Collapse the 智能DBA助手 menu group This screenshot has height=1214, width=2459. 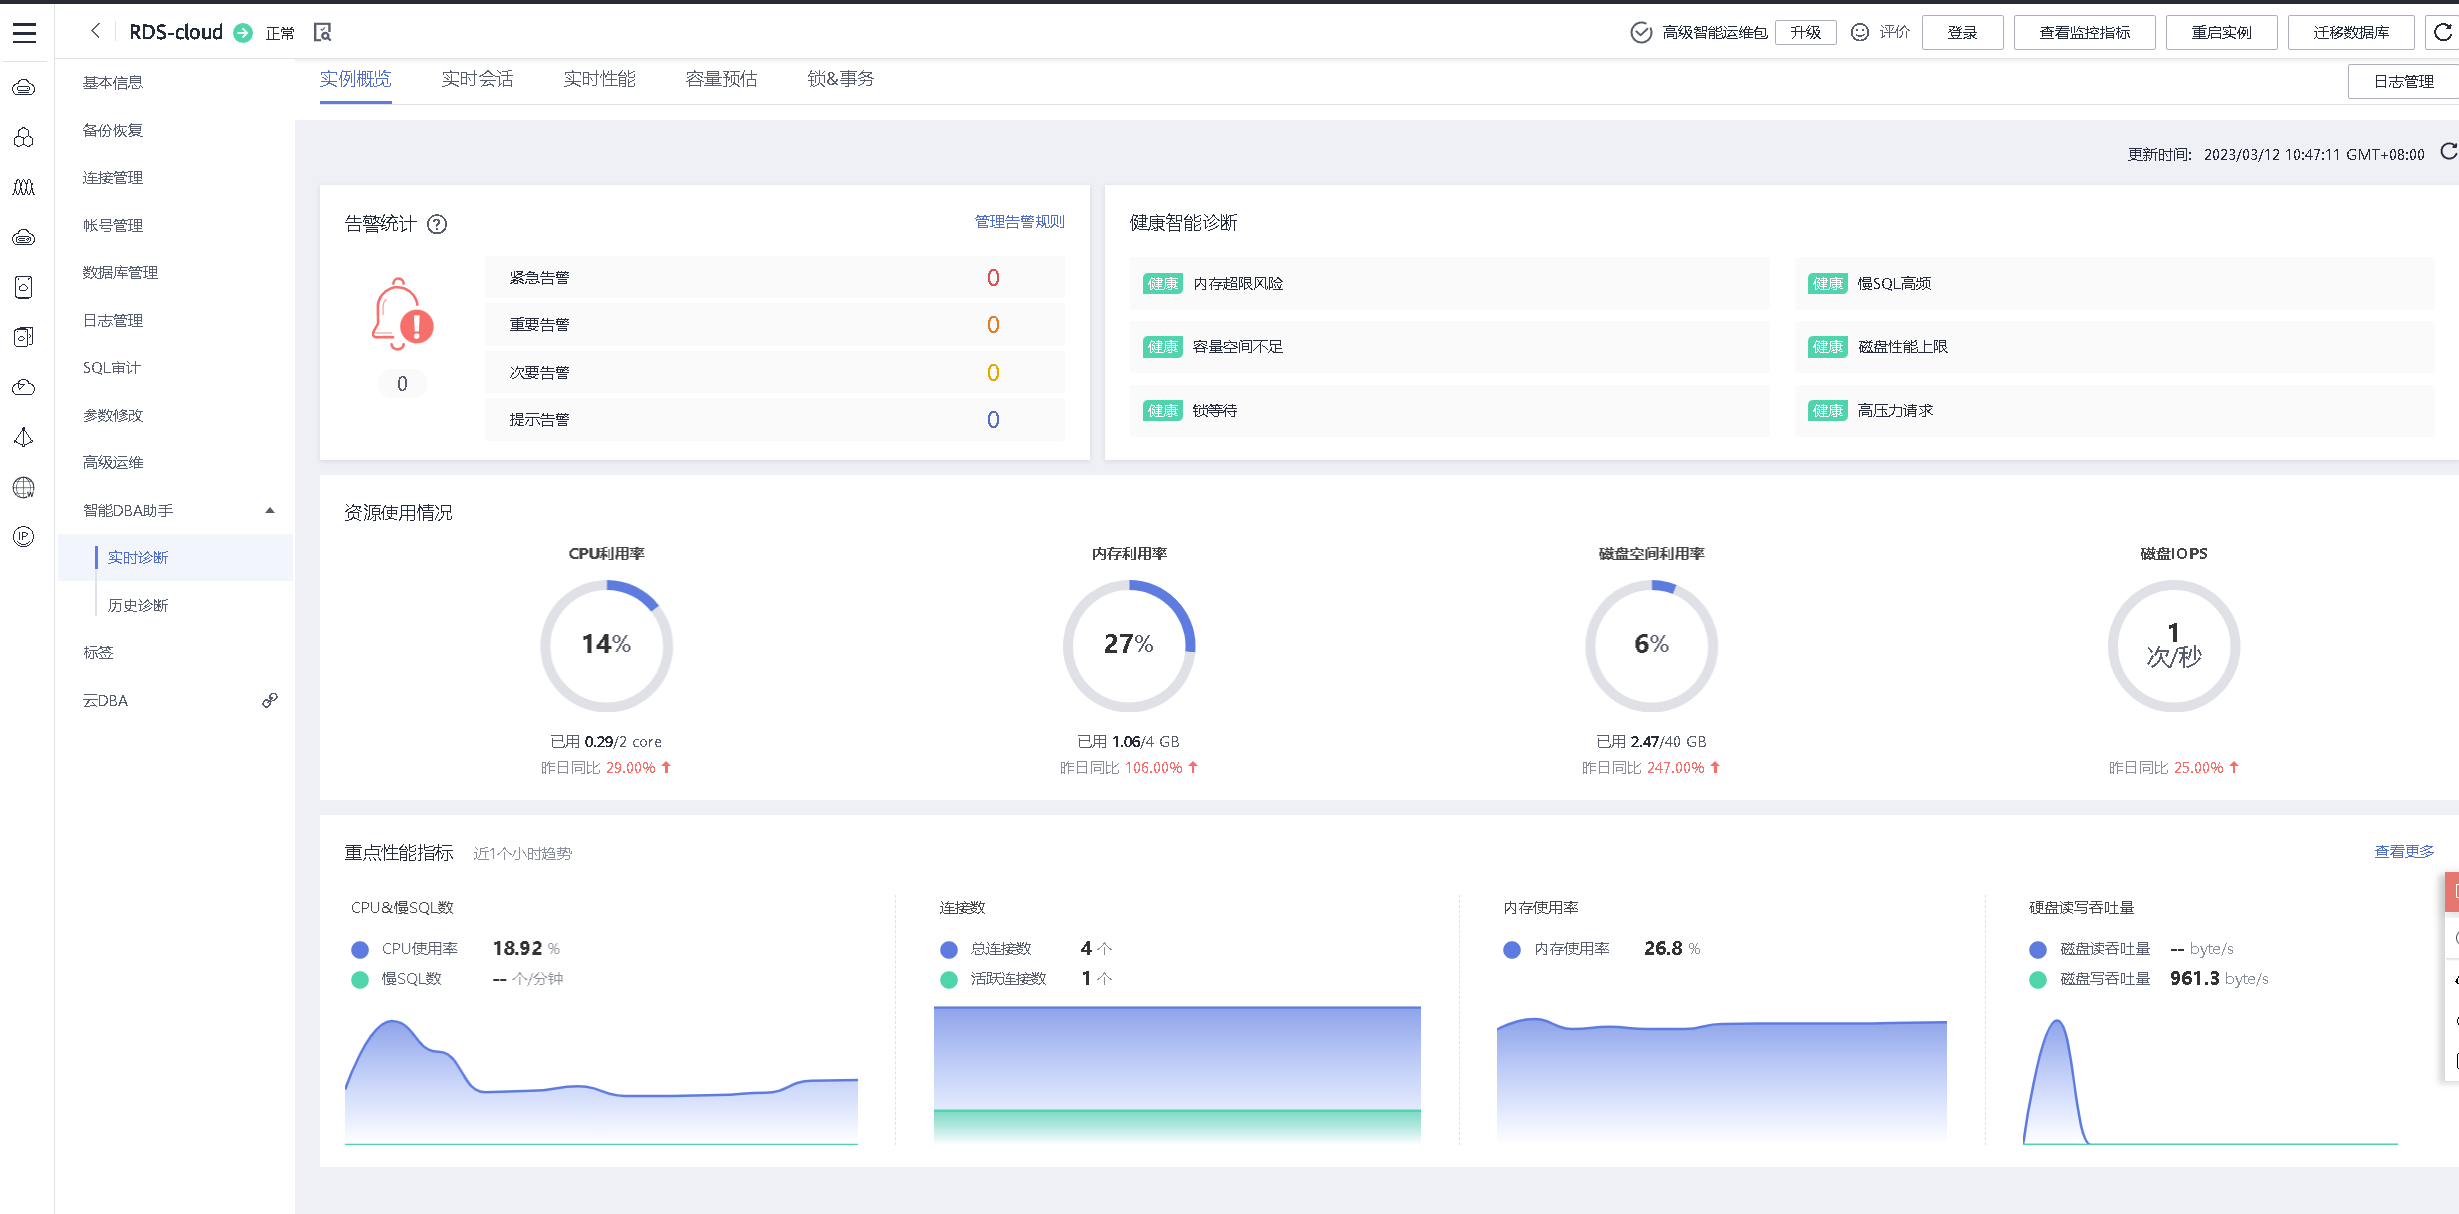[270, 510]
